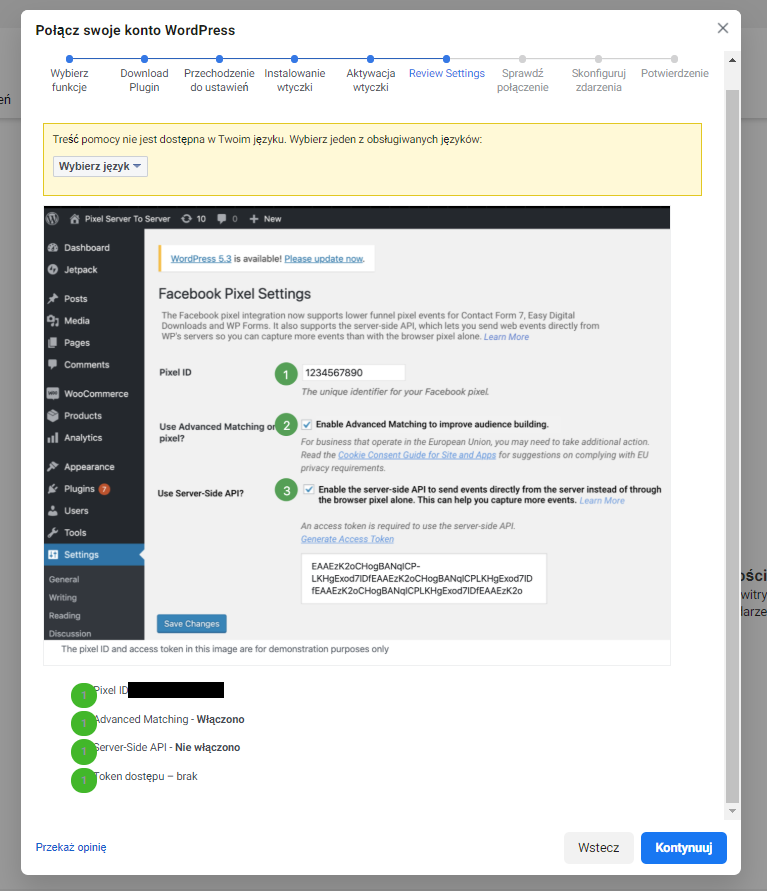The height and width of the screenshot is (891, 767).
Task: Select the Skonfiguruj zdarzenia step
Action: (x=598, y=74)
